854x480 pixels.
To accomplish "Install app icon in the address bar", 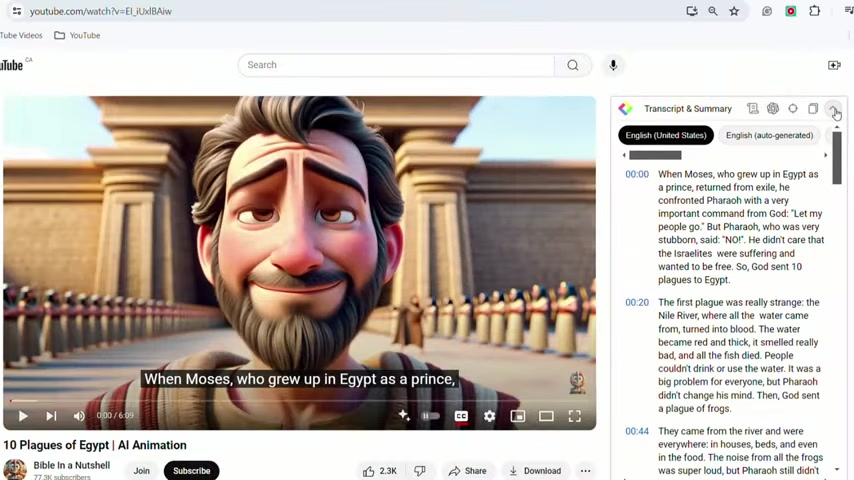I will click(x=692, y=11).
